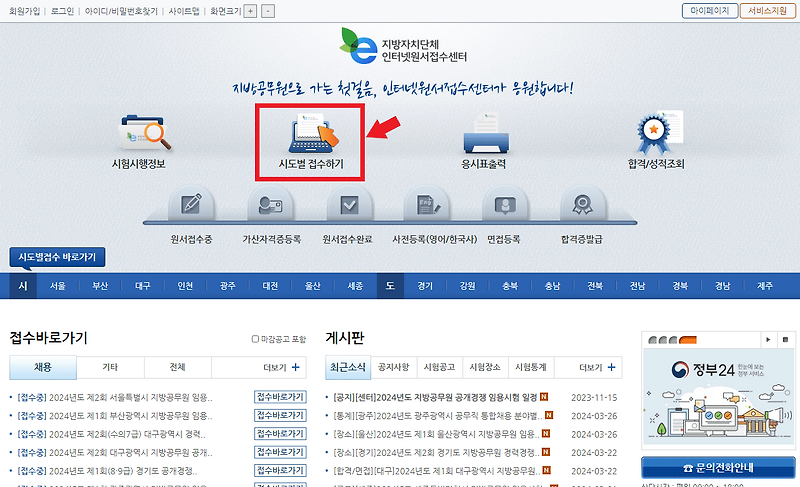Play the banner slideshow

(x=768, y=340)
